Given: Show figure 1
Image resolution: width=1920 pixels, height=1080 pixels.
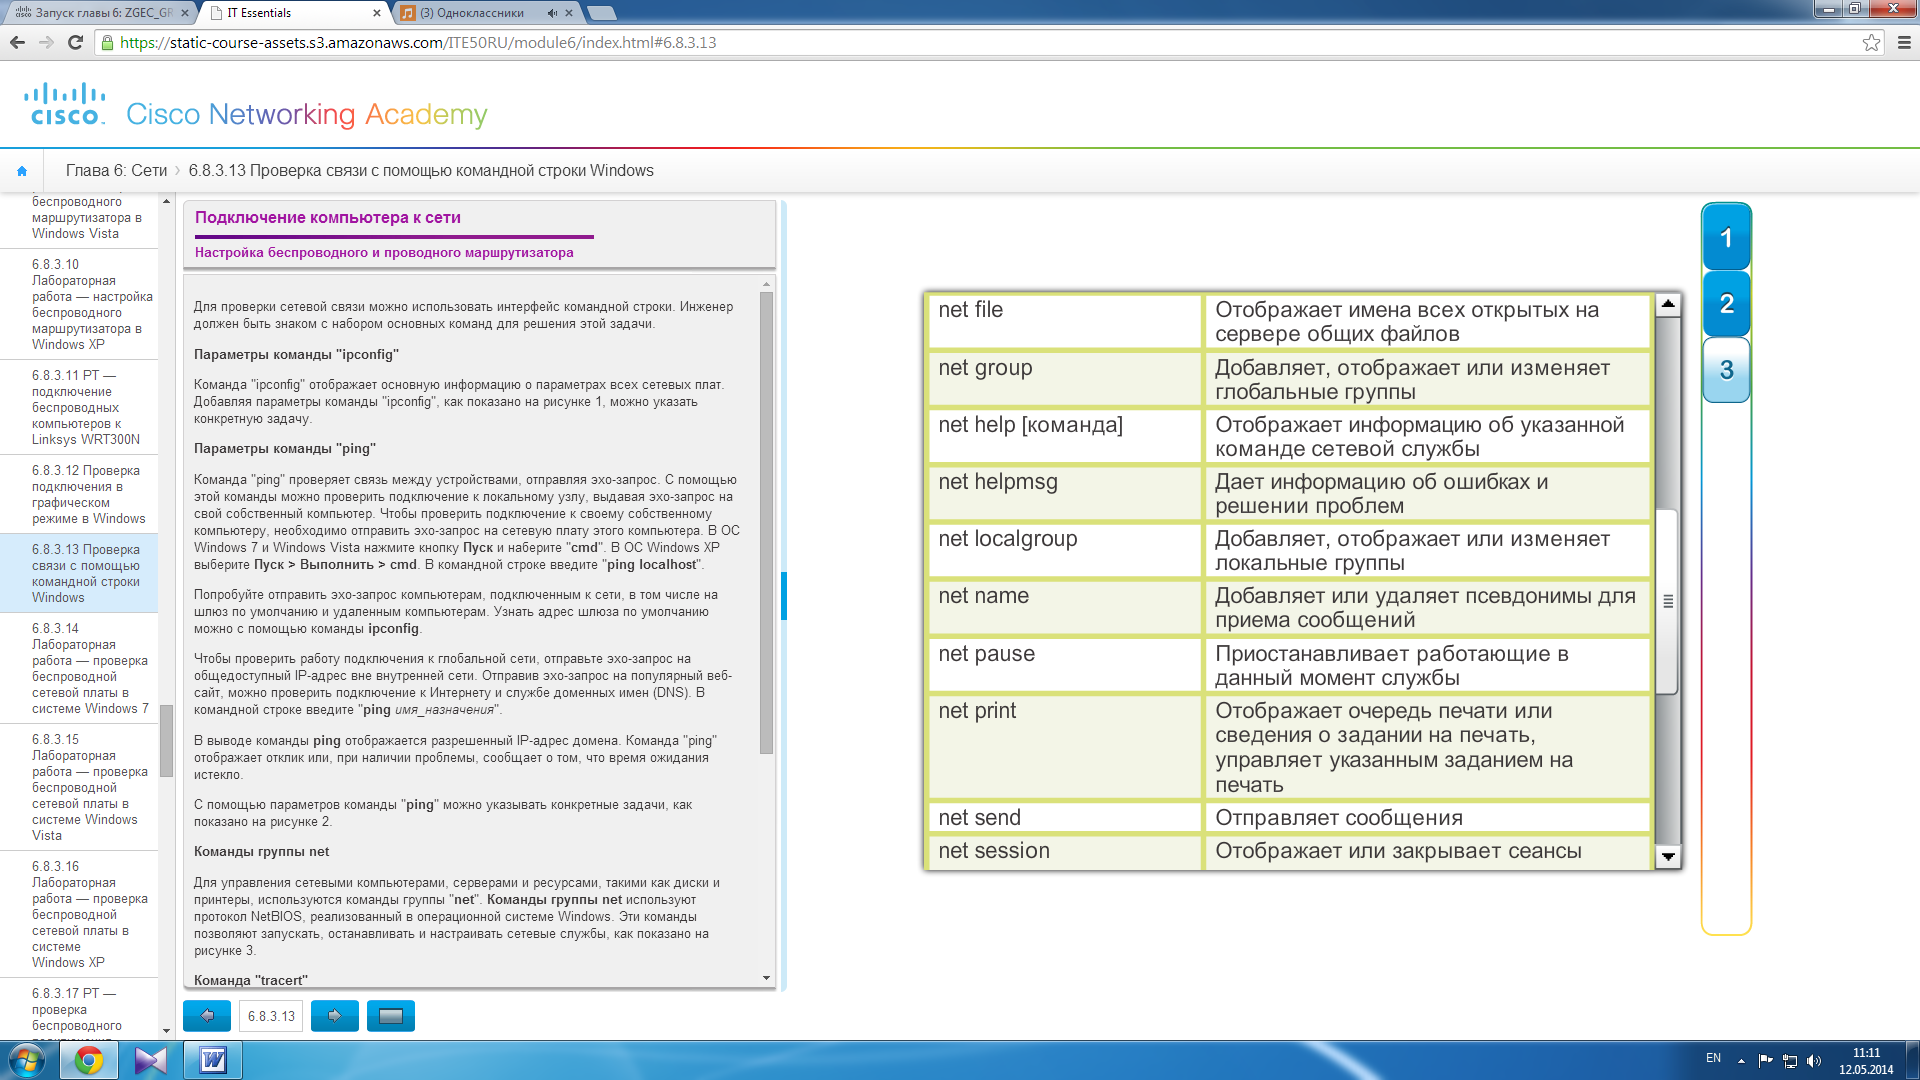Looking at the screenshot, I should click(x=1726, y=238).
